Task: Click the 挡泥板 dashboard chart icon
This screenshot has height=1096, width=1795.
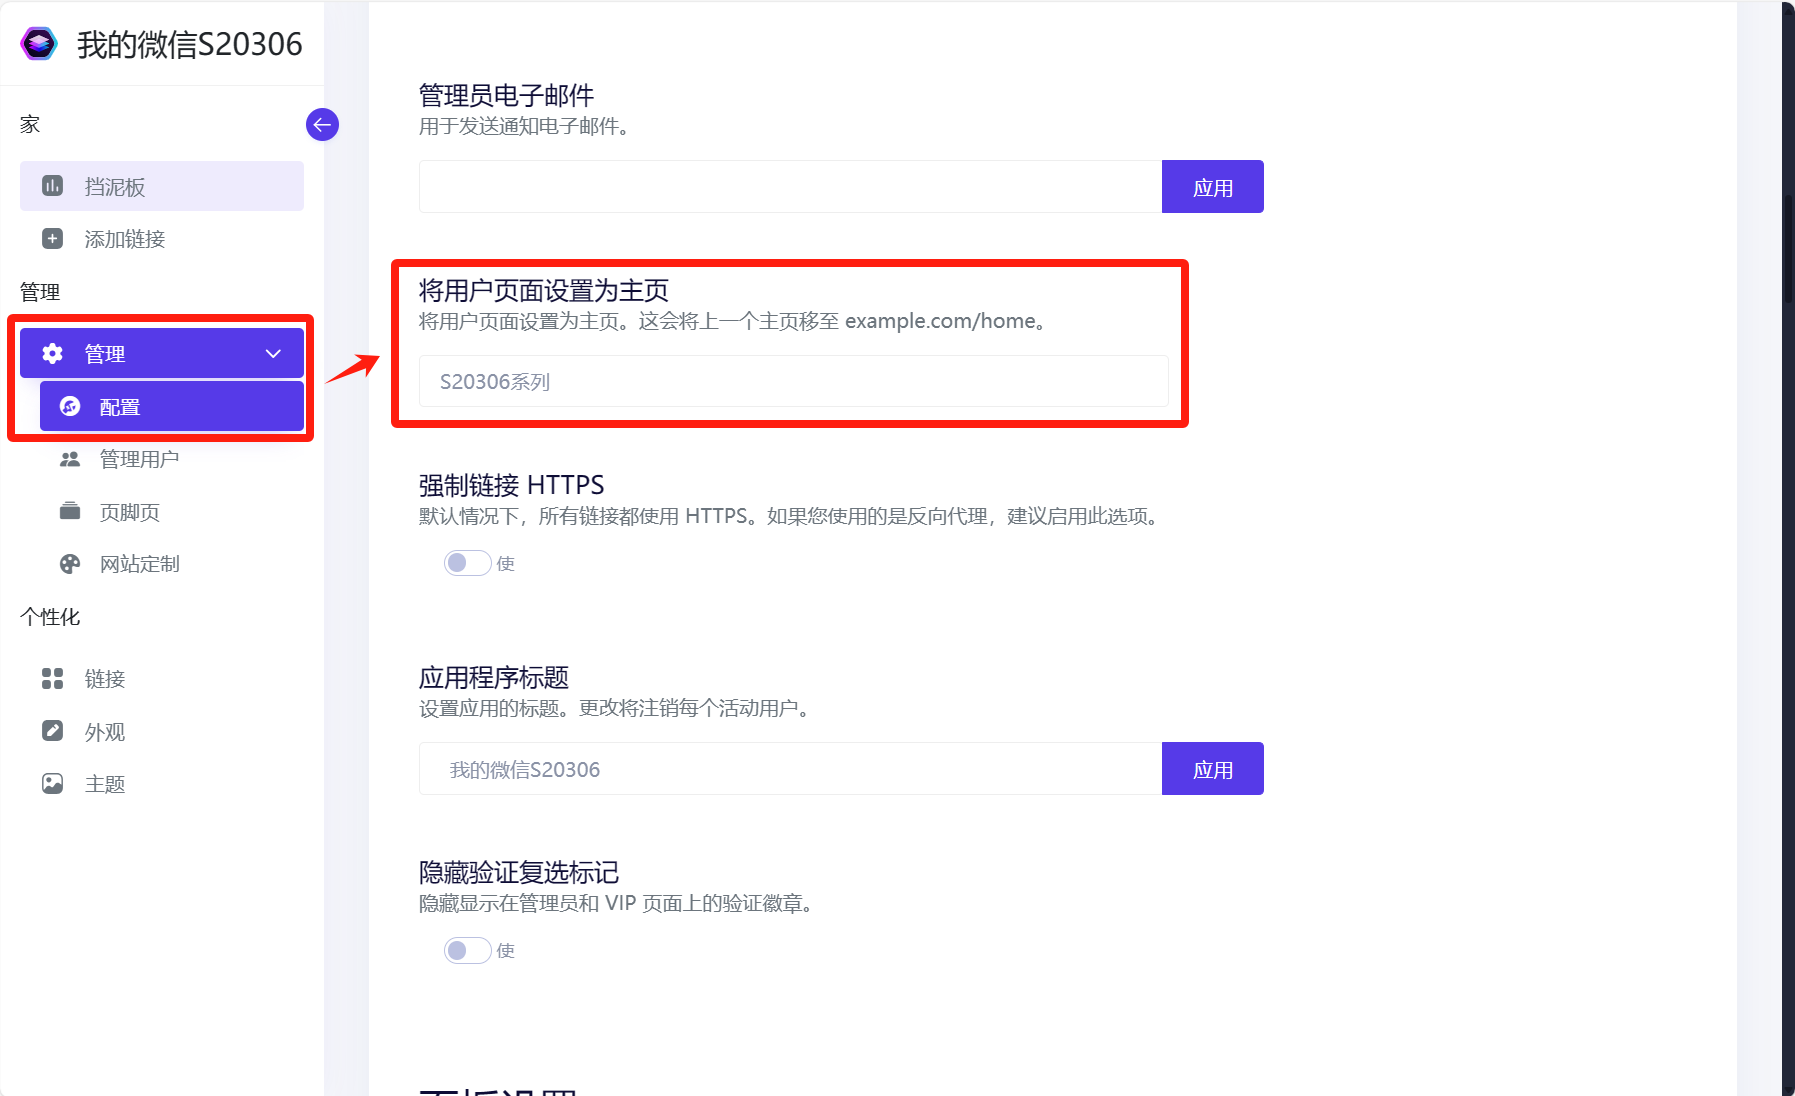Action: pos(52,186)
